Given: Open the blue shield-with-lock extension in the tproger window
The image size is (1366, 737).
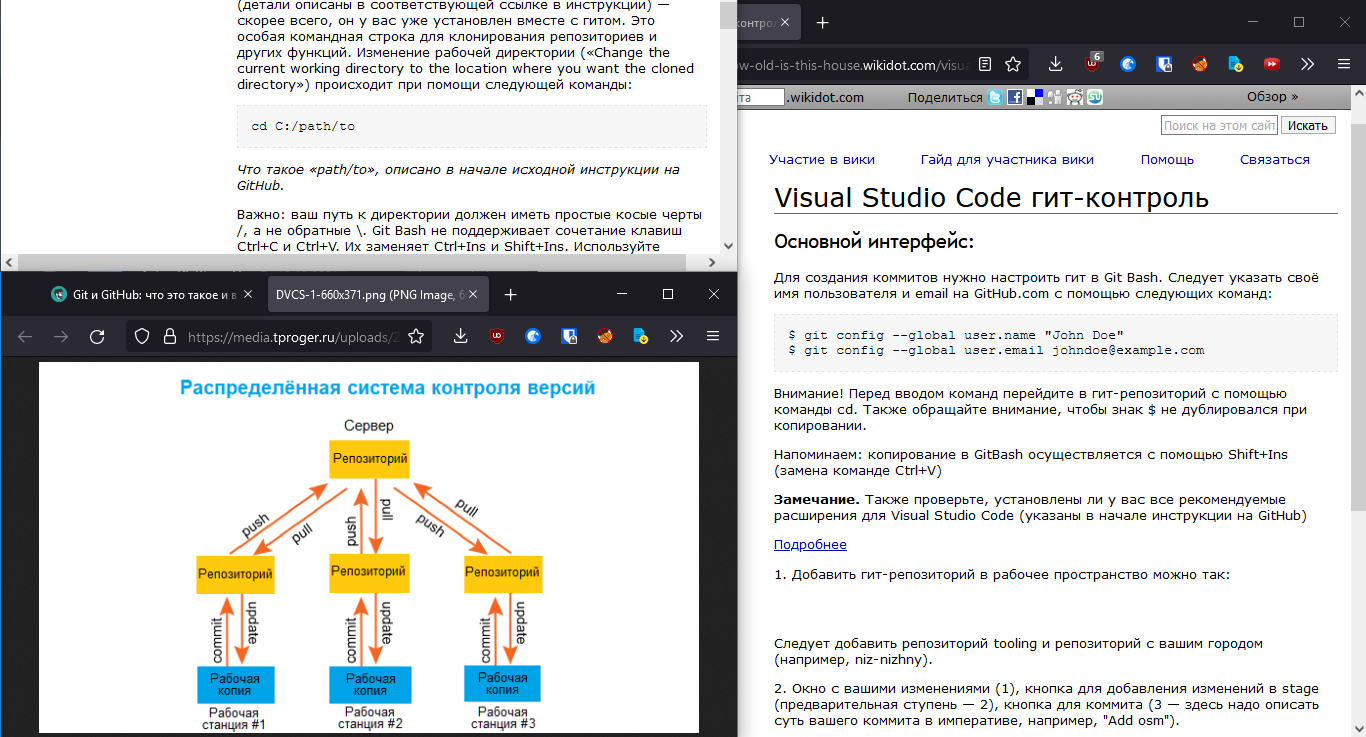Looking at the screenshot, I should point(568,337).
